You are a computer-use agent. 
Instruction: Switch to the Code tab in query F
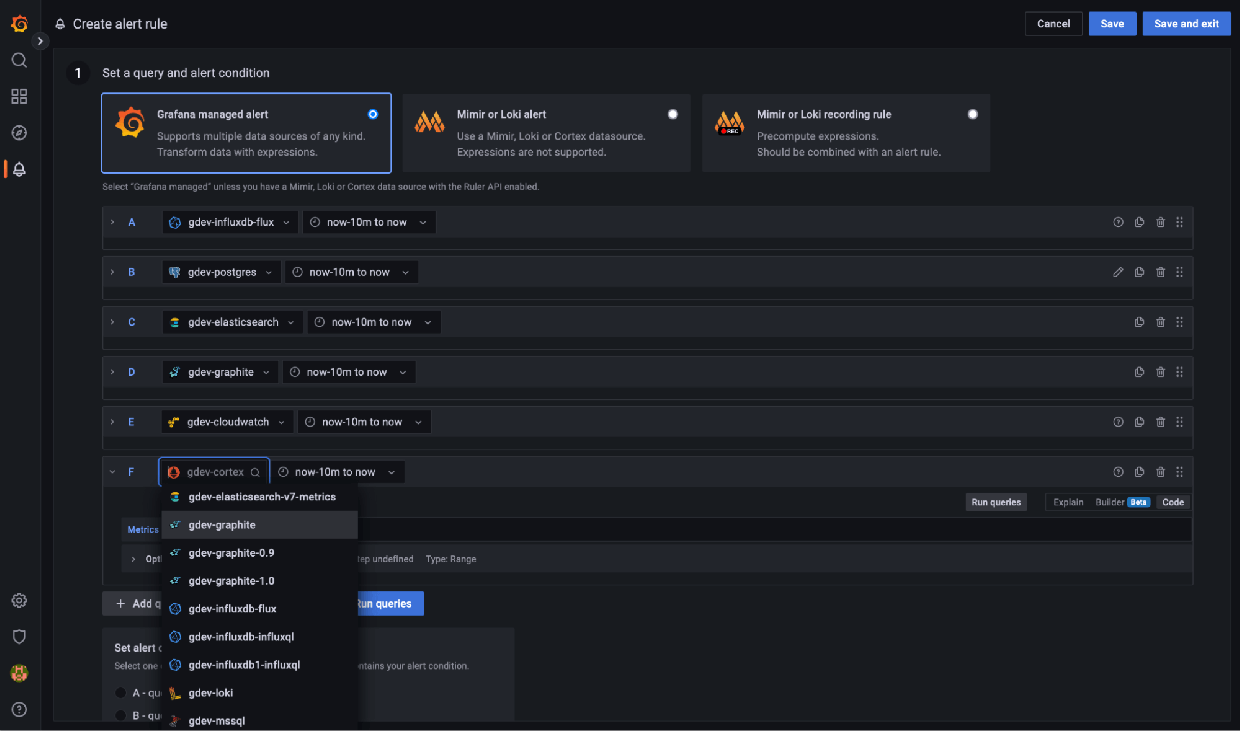(1172, 501)
